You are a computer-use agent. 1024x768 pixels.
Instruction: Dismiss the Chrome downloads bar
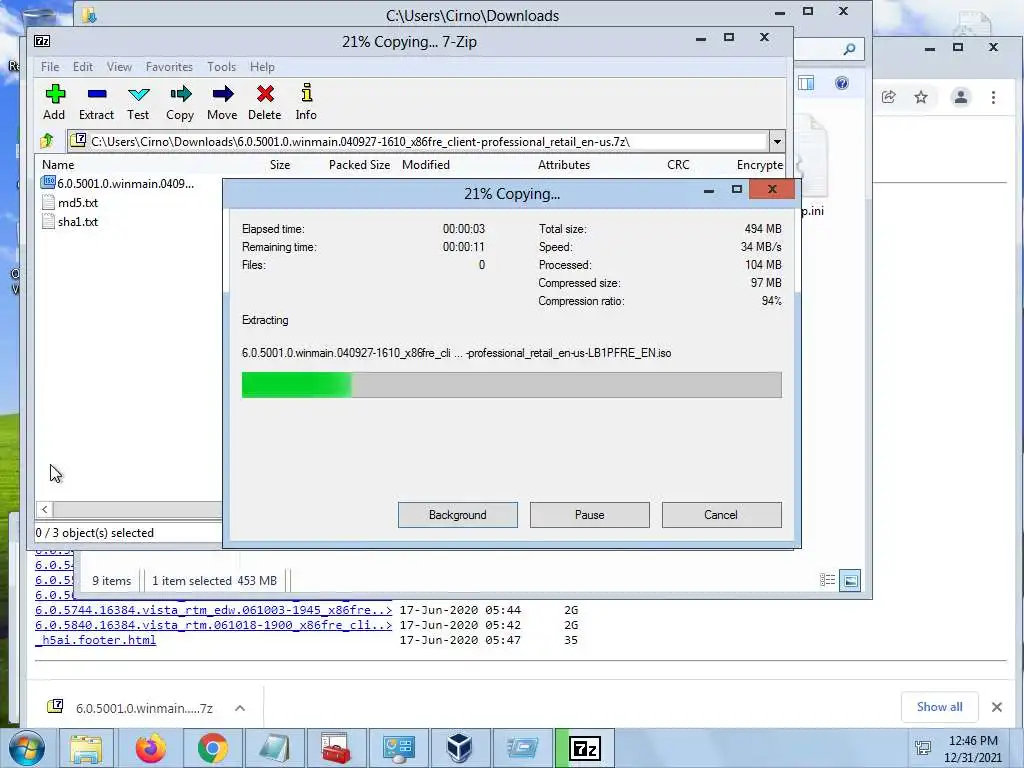click(x=997, y=707)
